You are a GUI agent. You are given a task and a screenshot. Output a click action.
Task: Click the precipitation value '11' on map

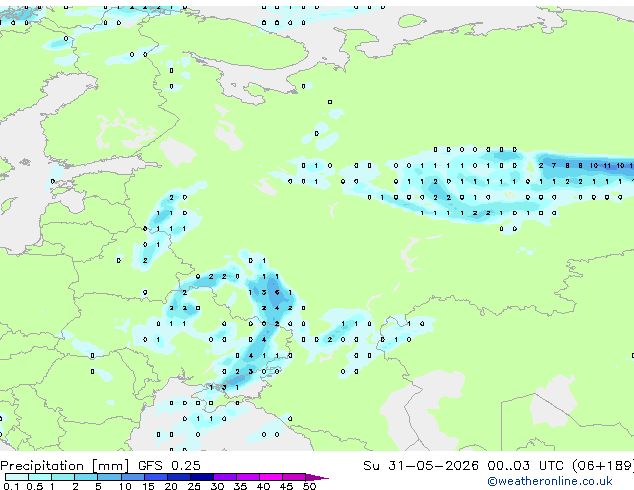607,165
